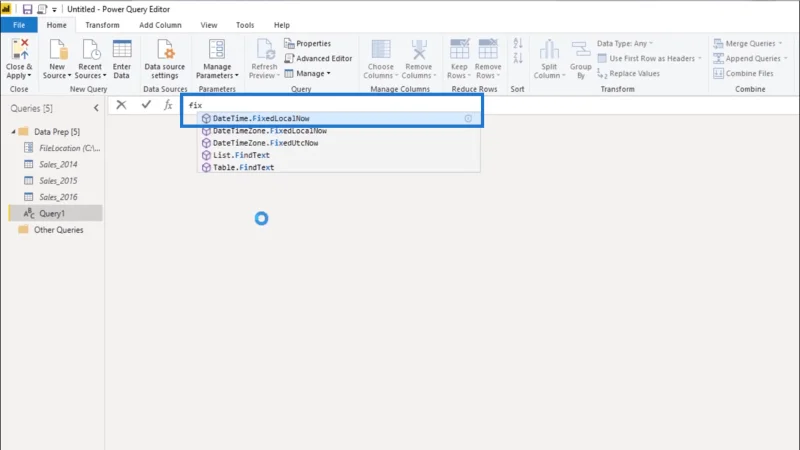The height and width of the screenshot is (450, 800).
Task: Open the Manage dropdown in Query group
Action: coord(307,73)
